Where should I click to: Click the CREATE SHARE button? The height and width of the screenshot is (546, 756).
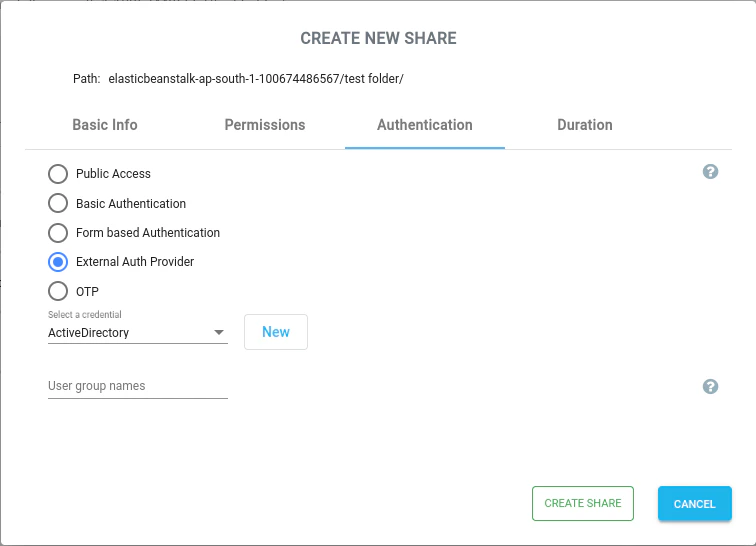pos(582,503)
